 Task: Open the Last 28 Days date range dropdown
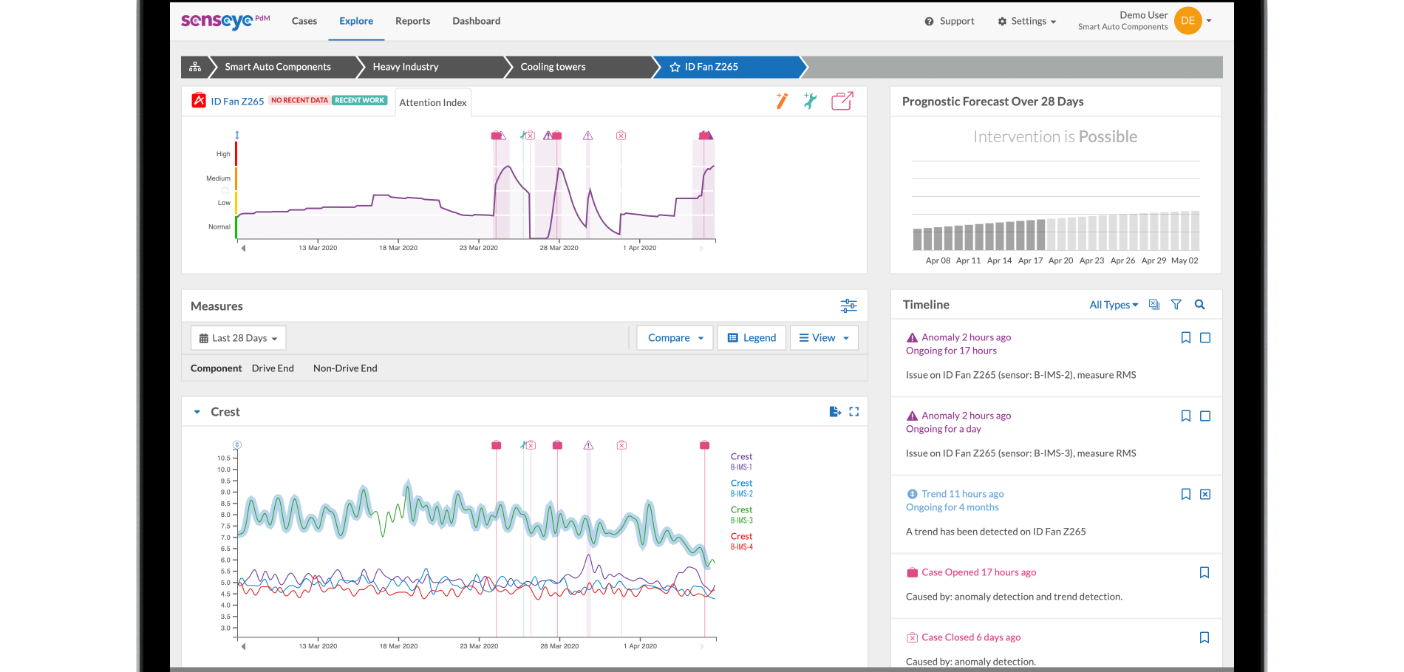pyautogui.click(x=238, y=337)
